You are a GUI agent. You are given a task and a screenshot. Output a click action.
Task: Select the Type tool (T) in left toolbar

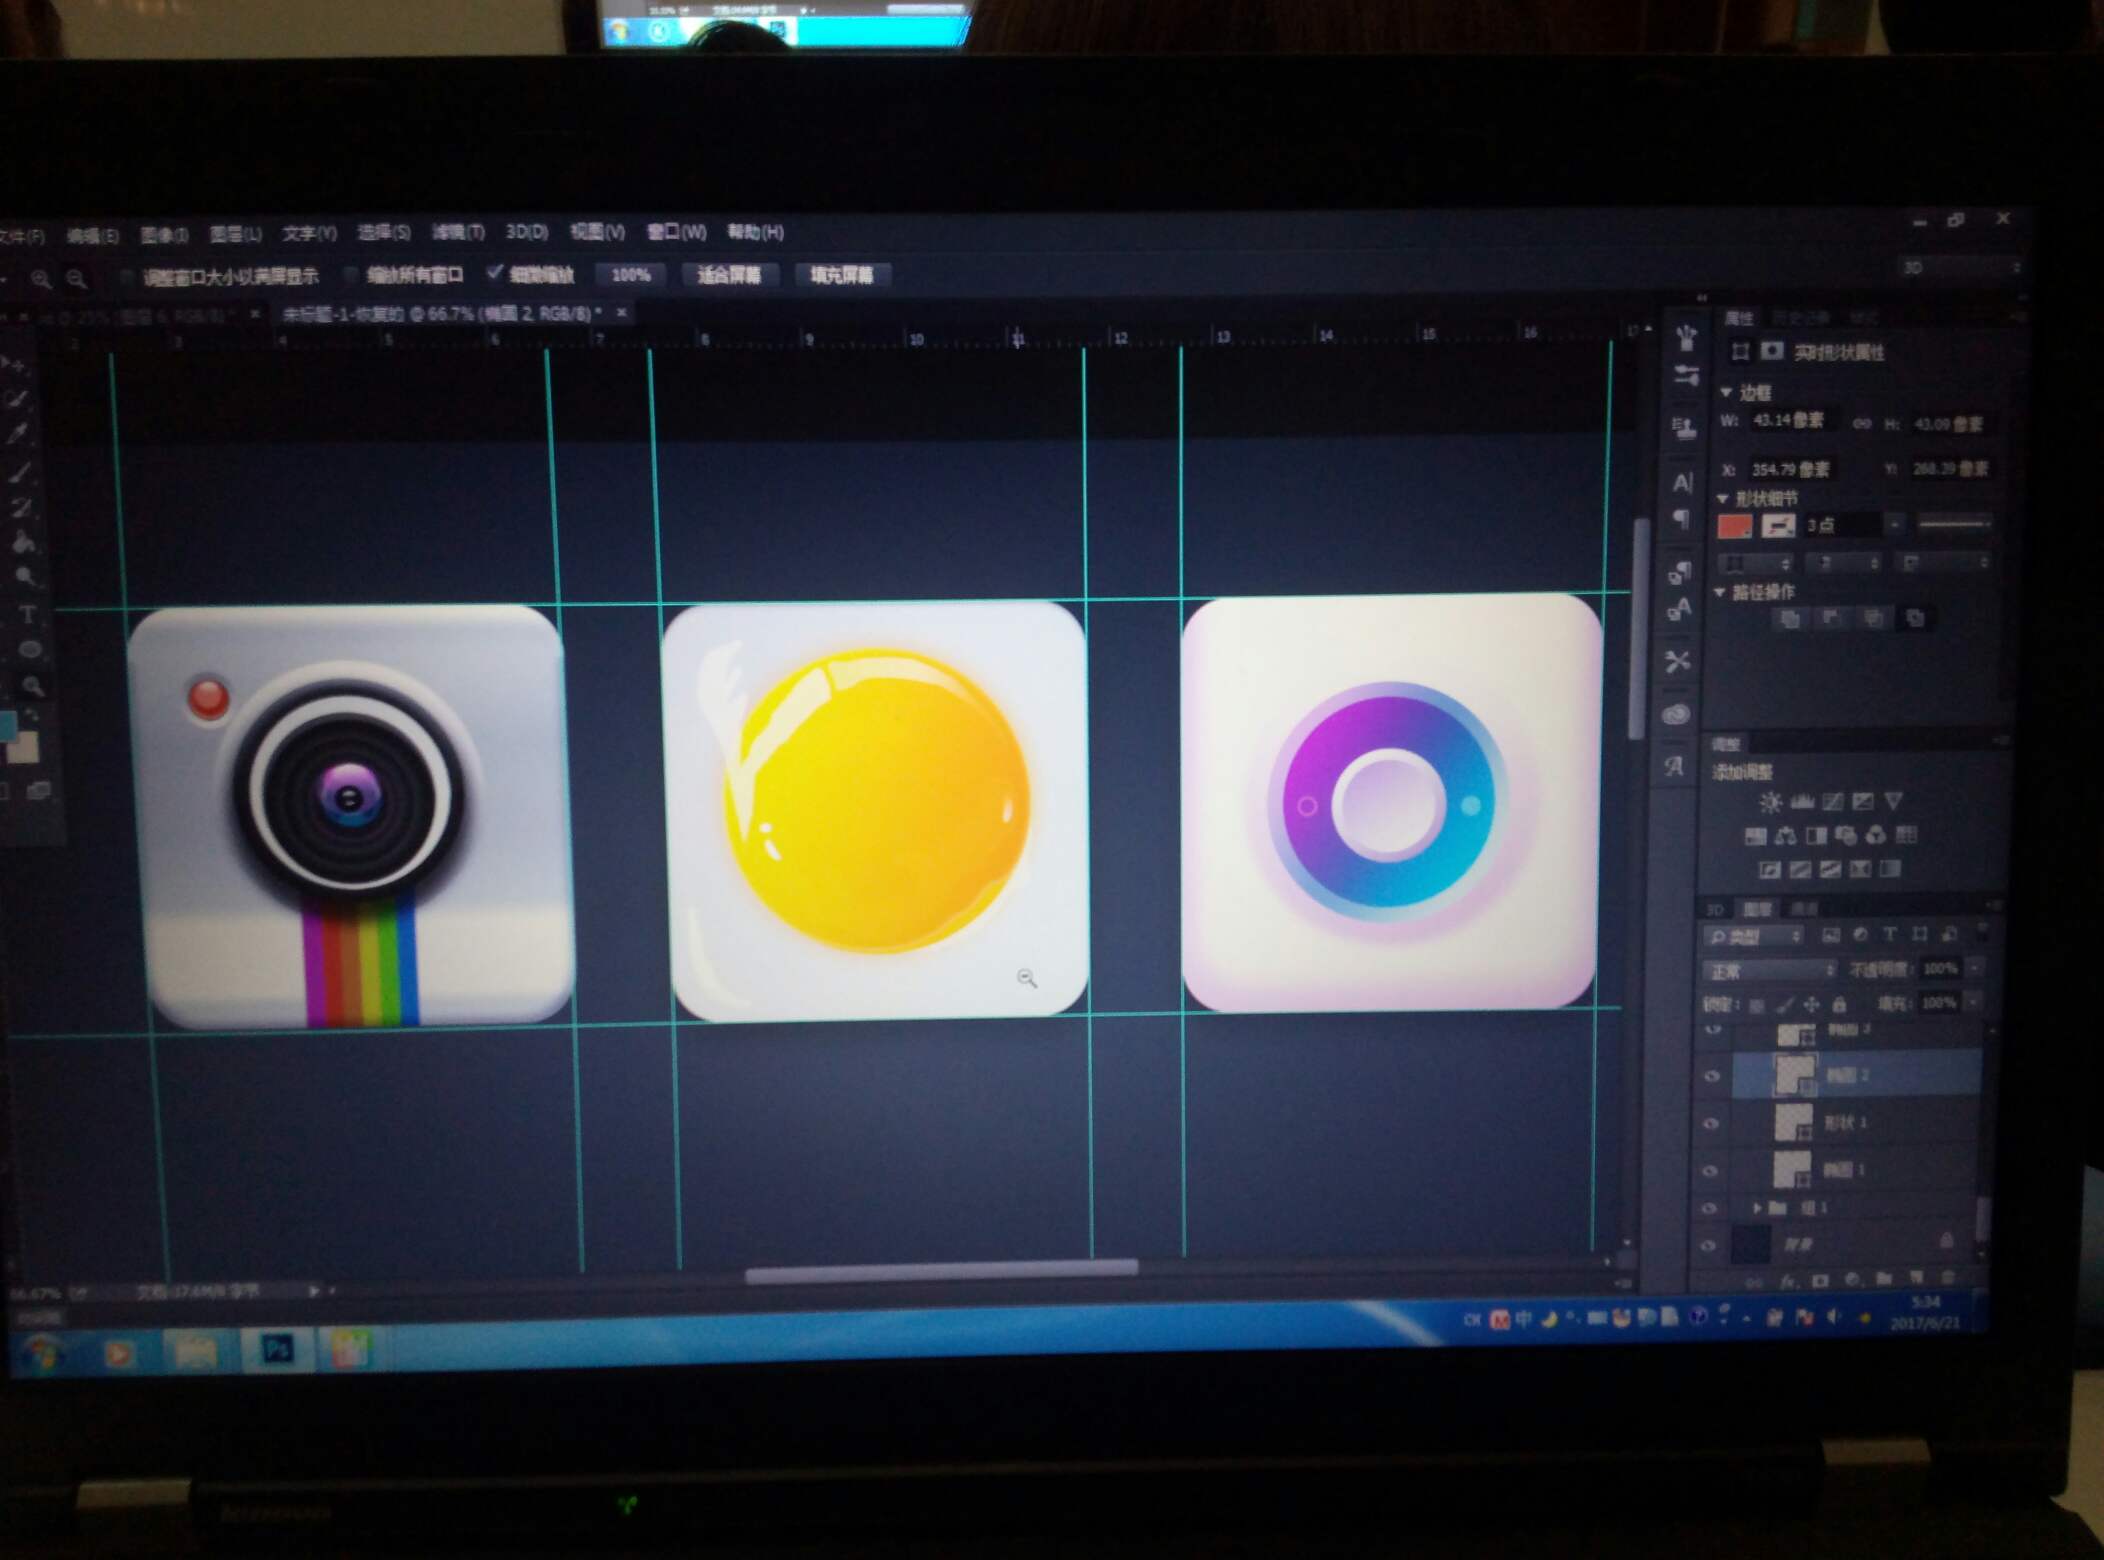pyautogui.click(x=27, y=614)
